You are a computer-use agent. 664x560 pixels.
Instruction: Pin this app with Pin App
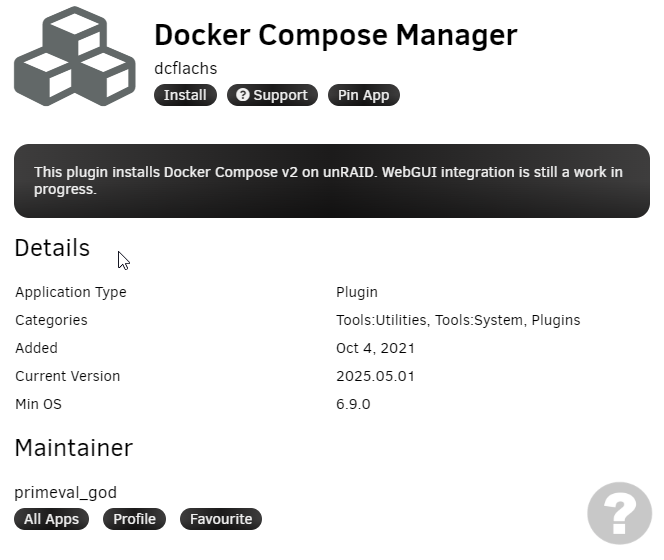(363, 95)
